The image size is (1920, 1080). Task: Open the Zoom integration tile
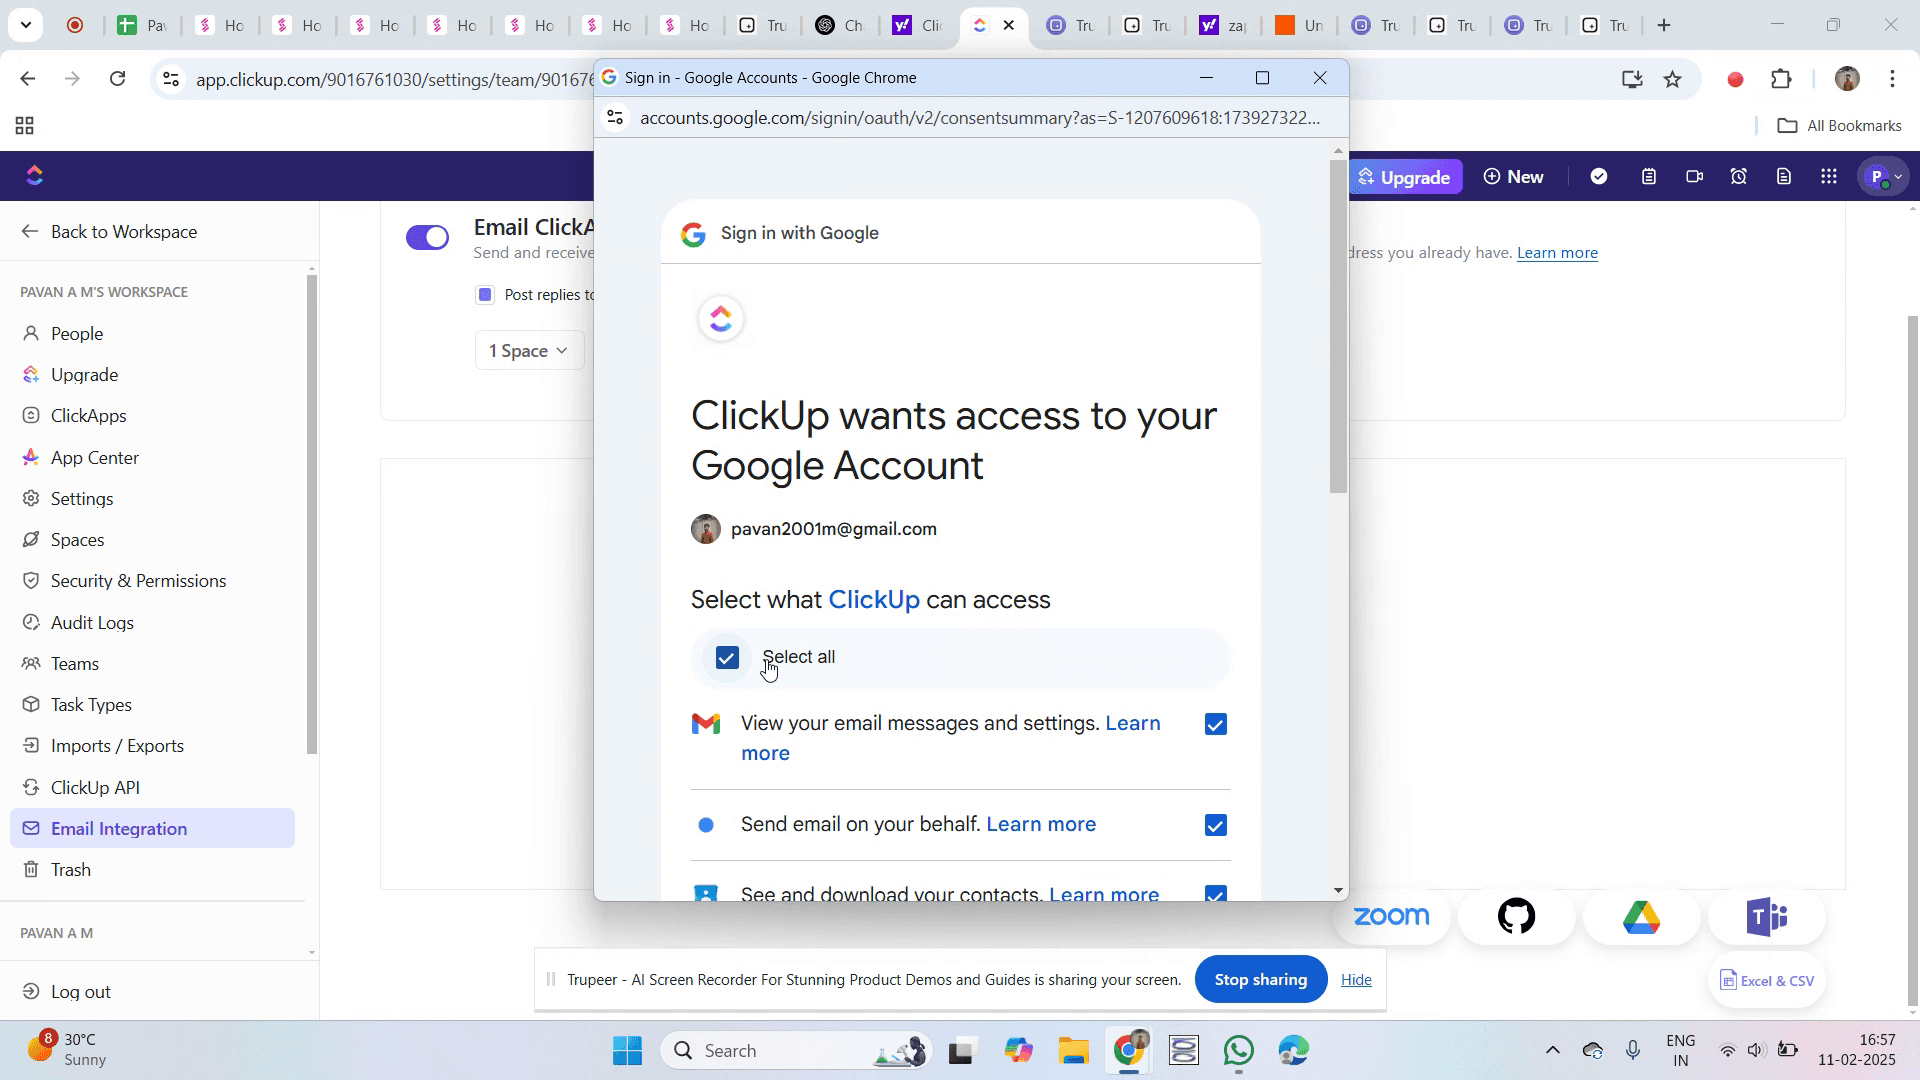pyautogui.click(x=1391, y=917)
